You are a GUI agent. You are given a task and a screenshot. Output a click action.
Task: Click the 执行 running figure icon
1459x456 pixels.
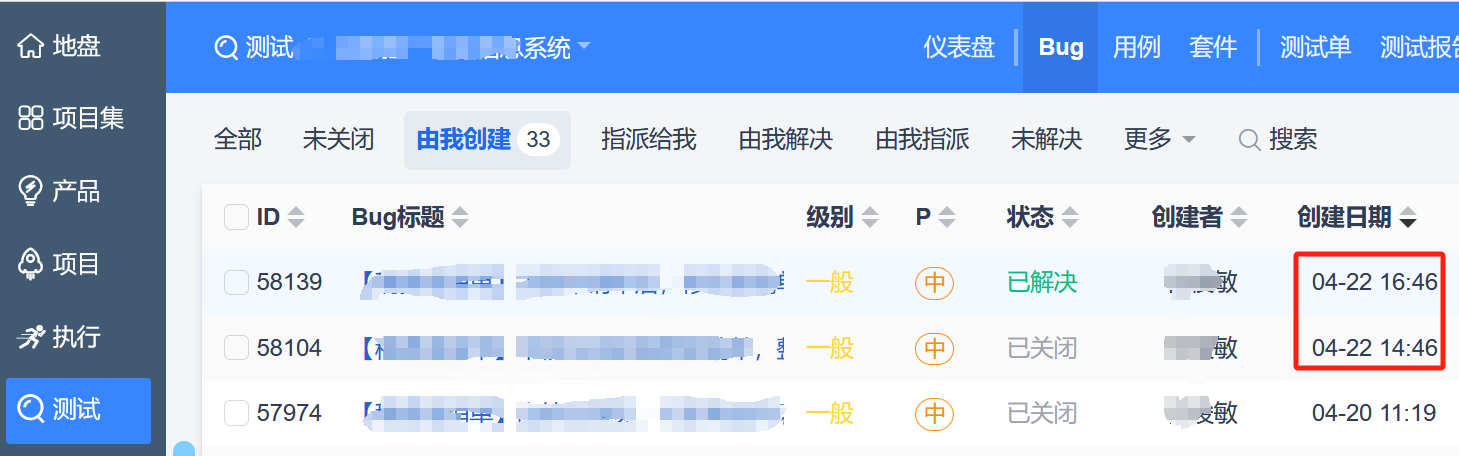[31, 337]
